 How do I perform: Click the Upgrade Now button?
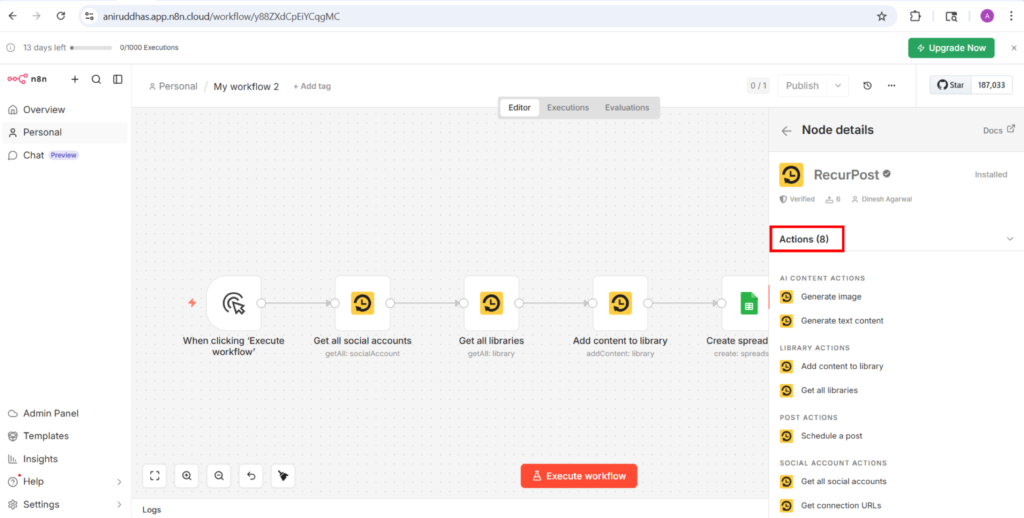[951, 48]
